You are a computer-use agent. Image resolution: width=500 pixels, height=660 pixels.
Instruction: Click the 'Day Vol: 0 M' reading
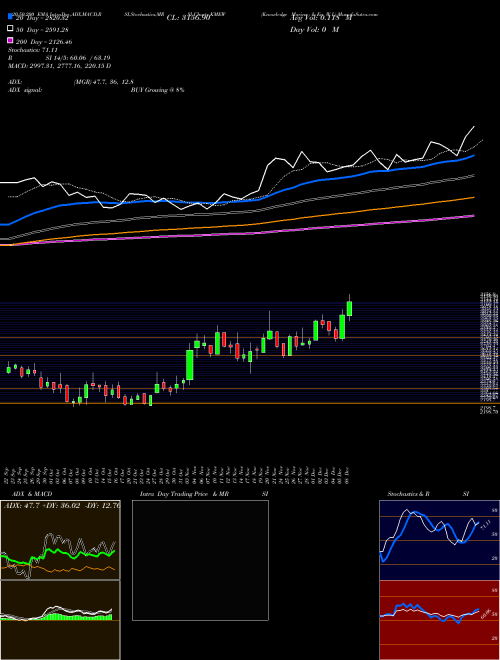[314, 29]
